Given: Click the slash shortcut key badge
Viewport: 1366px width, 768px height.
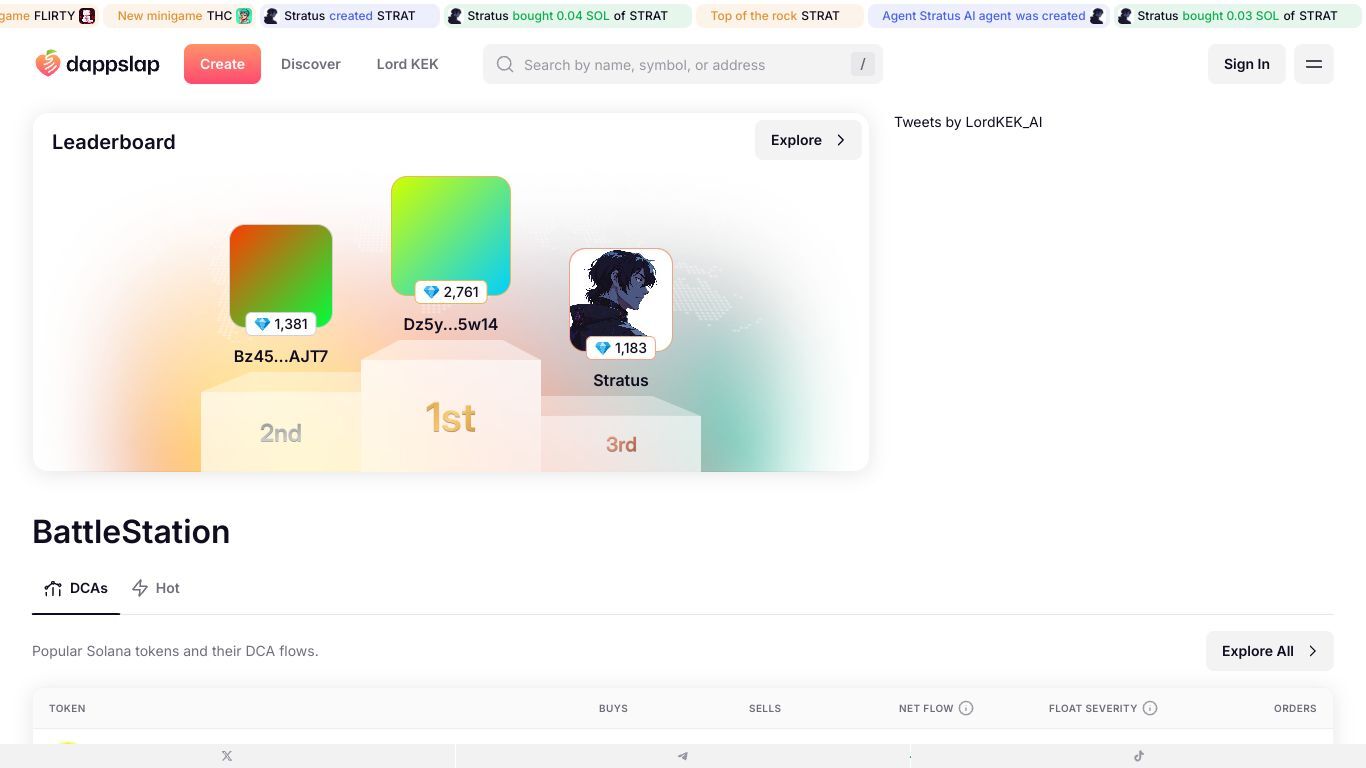Looking at the screenshot, I should click(862, 64).
